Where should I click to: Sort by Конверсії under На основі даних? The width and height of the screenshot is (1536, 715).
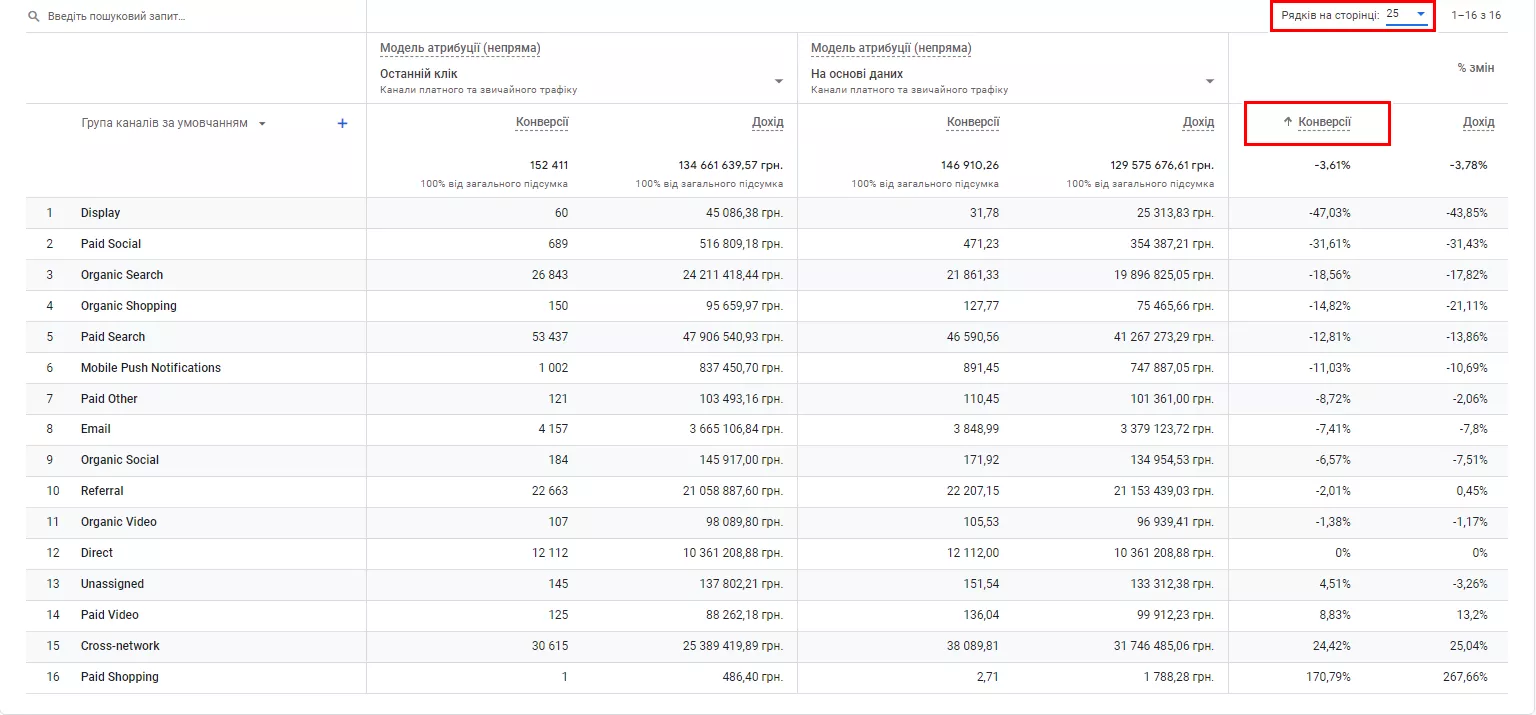point(973,122)
